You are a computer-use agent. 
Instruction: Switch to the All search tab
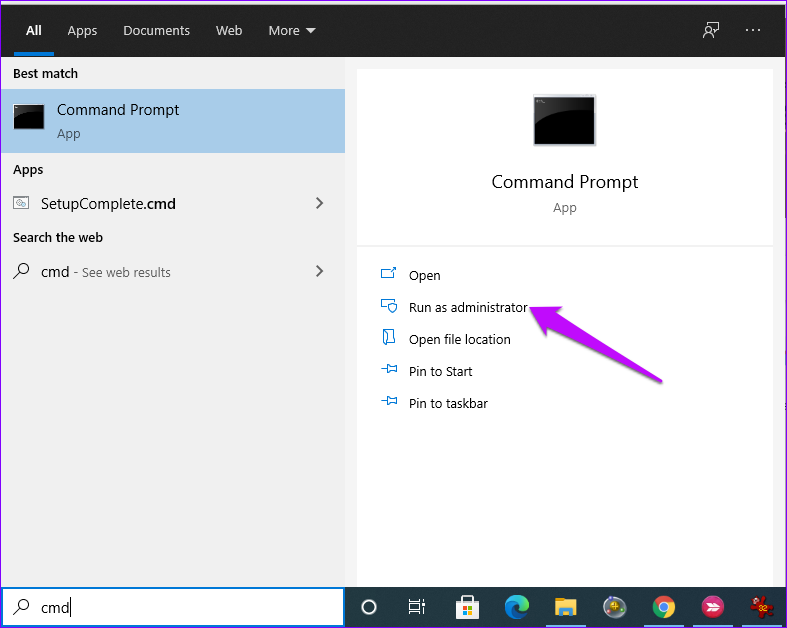pyautogui.click(x=34, y=31)
